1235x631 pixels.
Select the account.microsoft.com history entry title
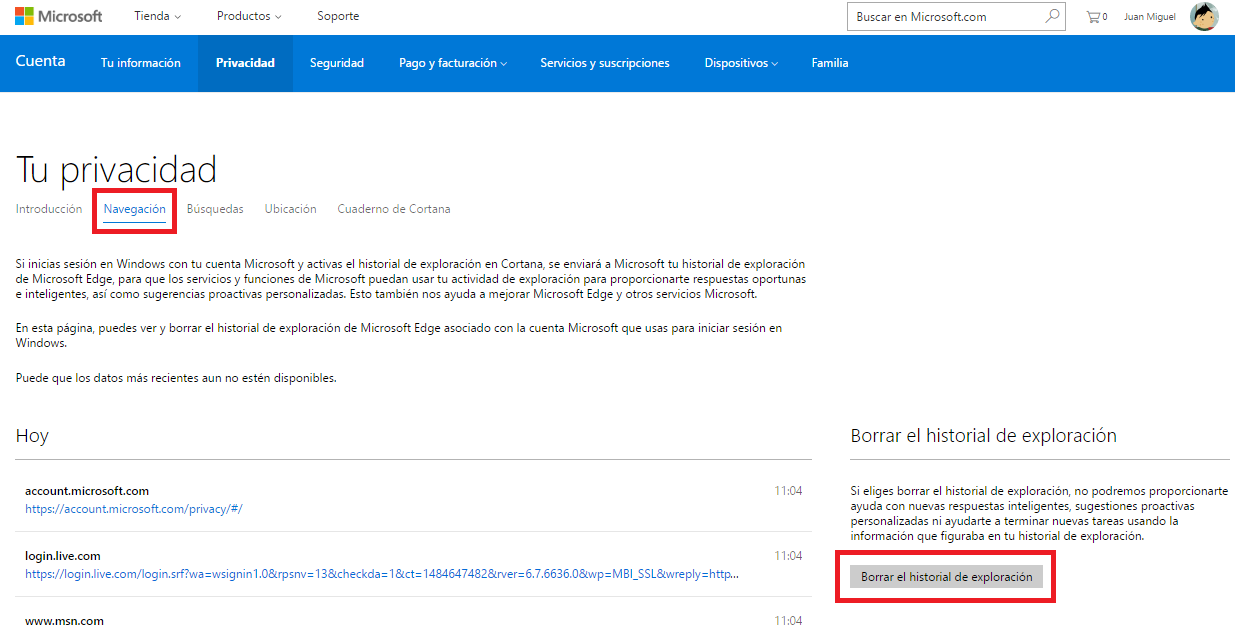click(x=87, y=491)
